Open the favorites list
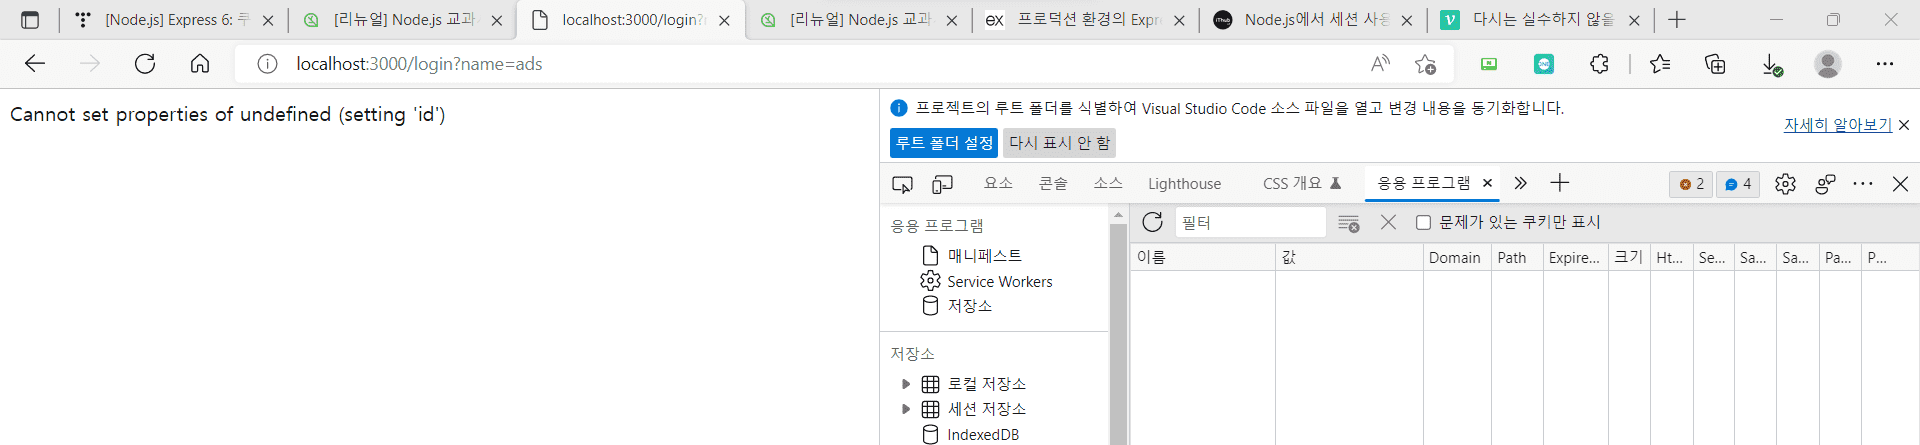This screenshot has width=1920, height=445. pos(1660,64)
